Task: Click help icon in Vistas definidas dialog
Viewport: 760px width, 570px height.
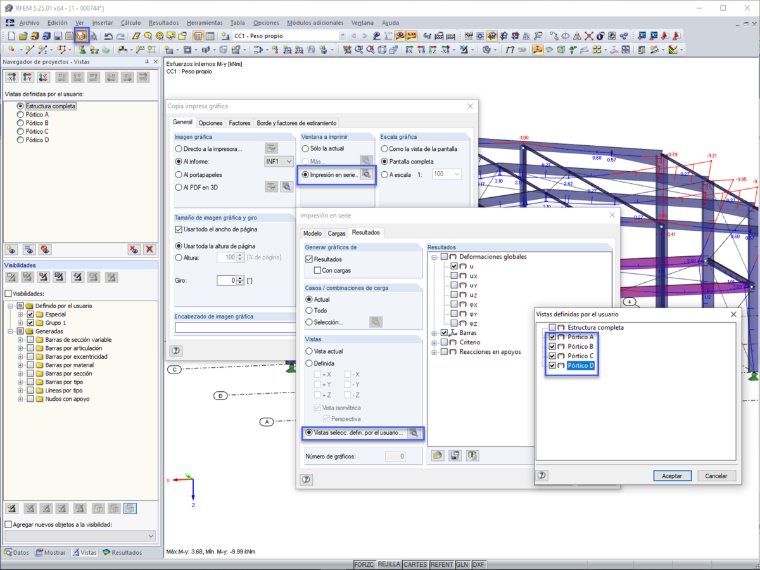Action: coord(542,475)
